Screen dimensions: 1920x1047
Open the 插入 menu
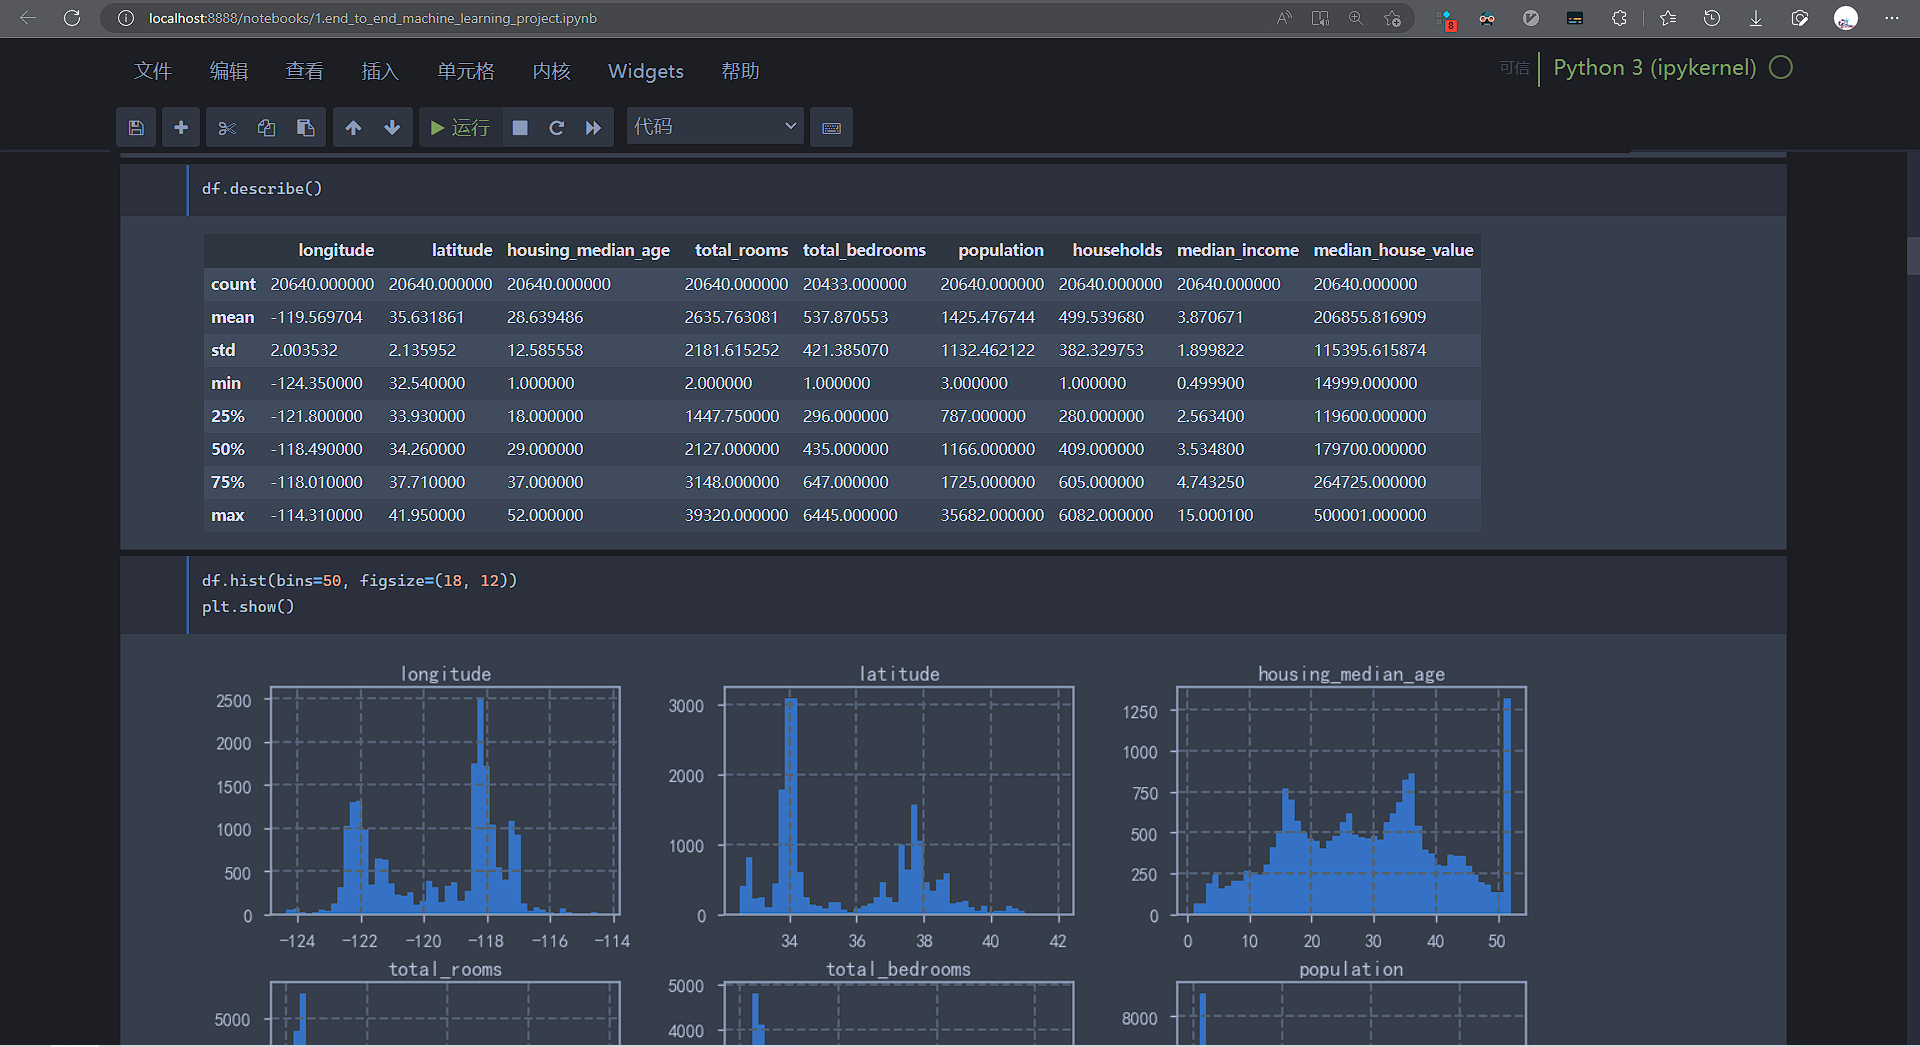click(380, 71)
